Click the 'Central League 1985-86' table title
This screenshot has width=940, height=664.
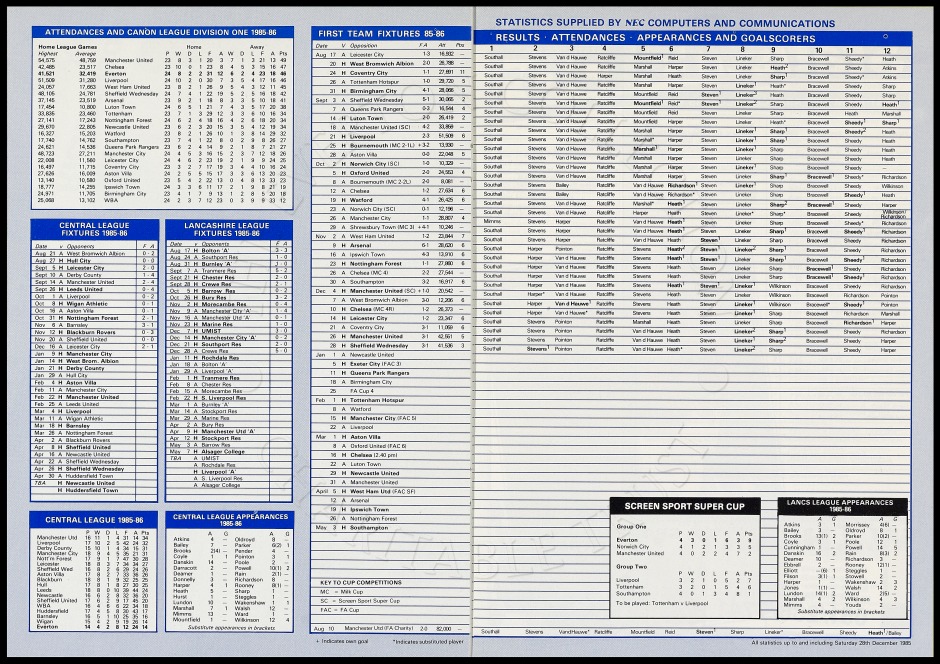coord(94,520)
